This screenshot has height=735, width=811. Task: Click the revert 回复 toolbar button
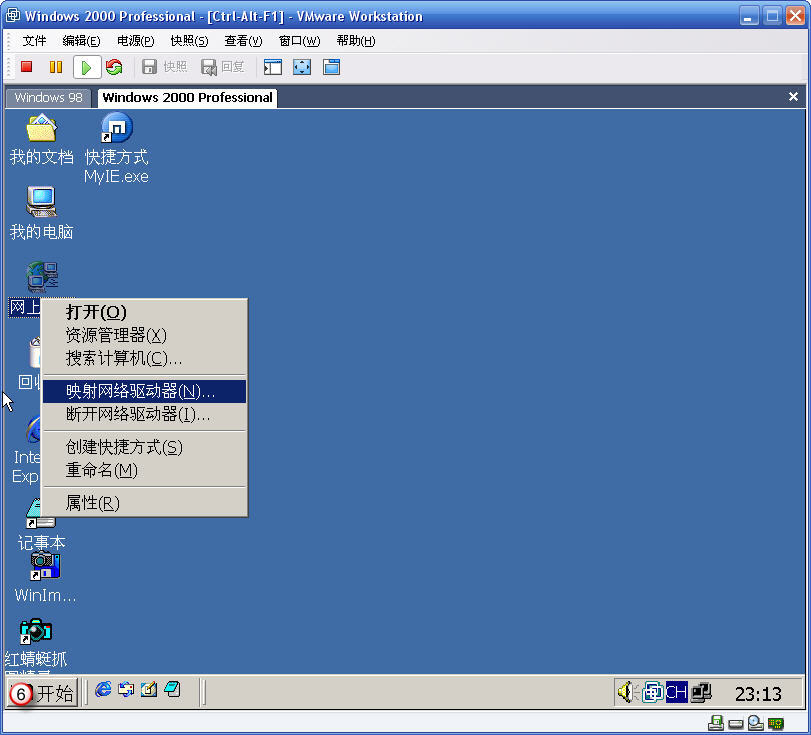pos(222,67)
